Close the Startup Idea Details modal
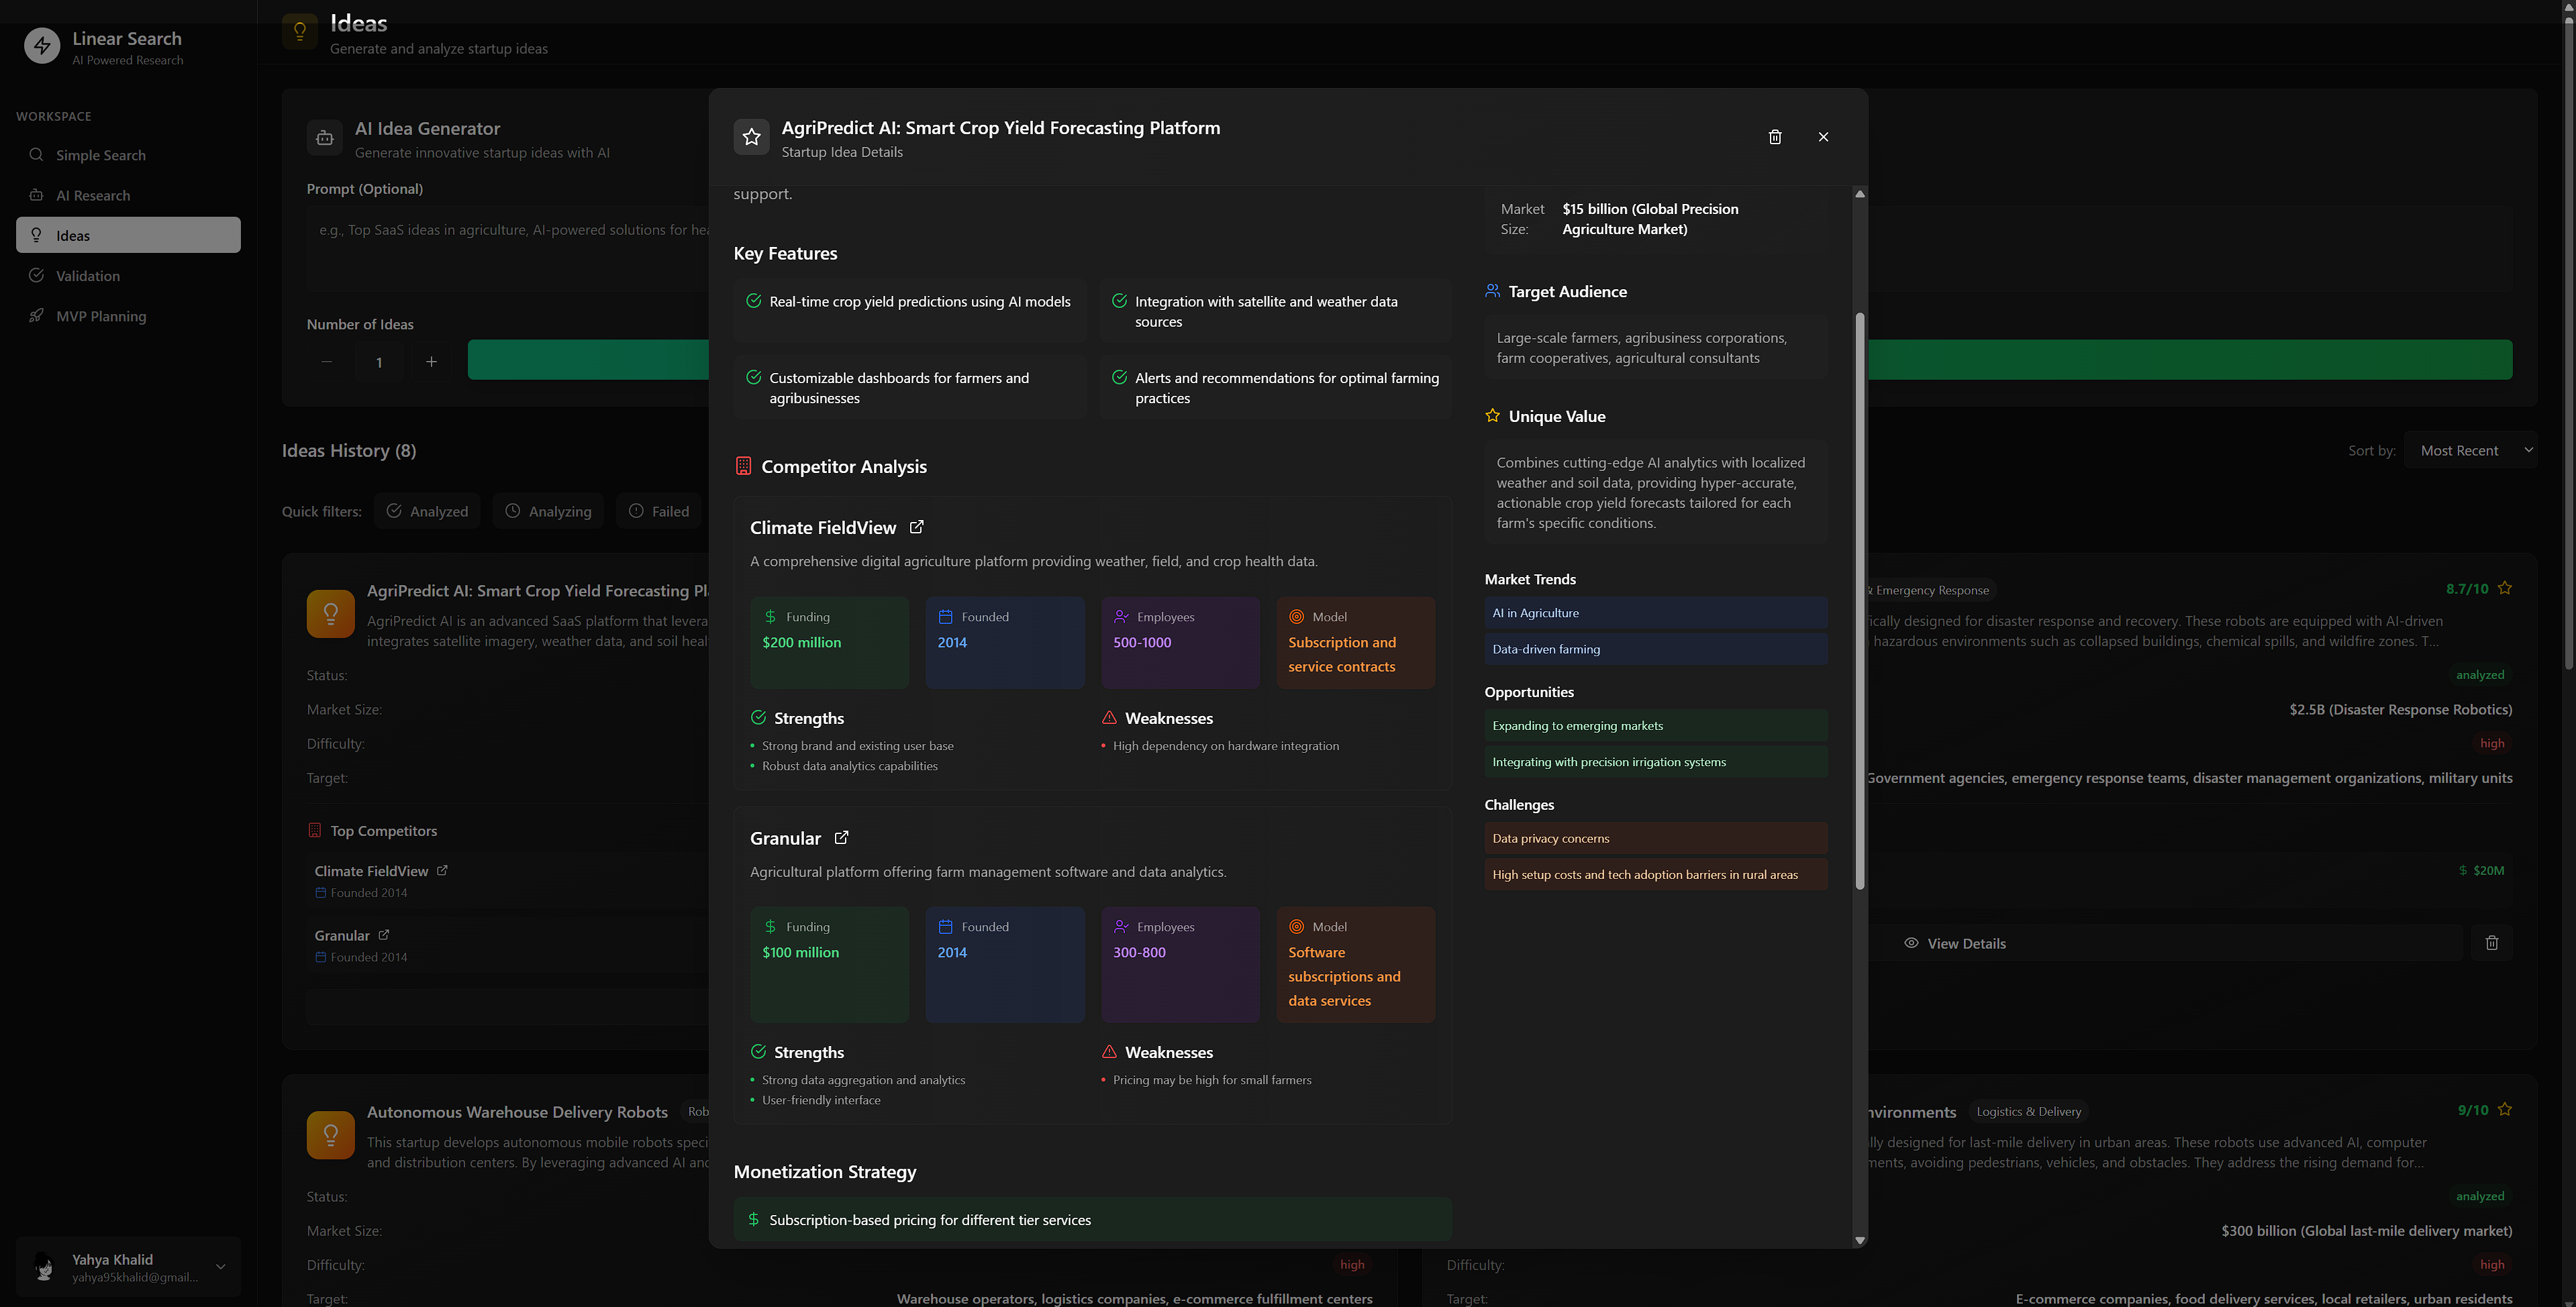This screenshot has width=2576, height=1307. tap(1823, 137)
